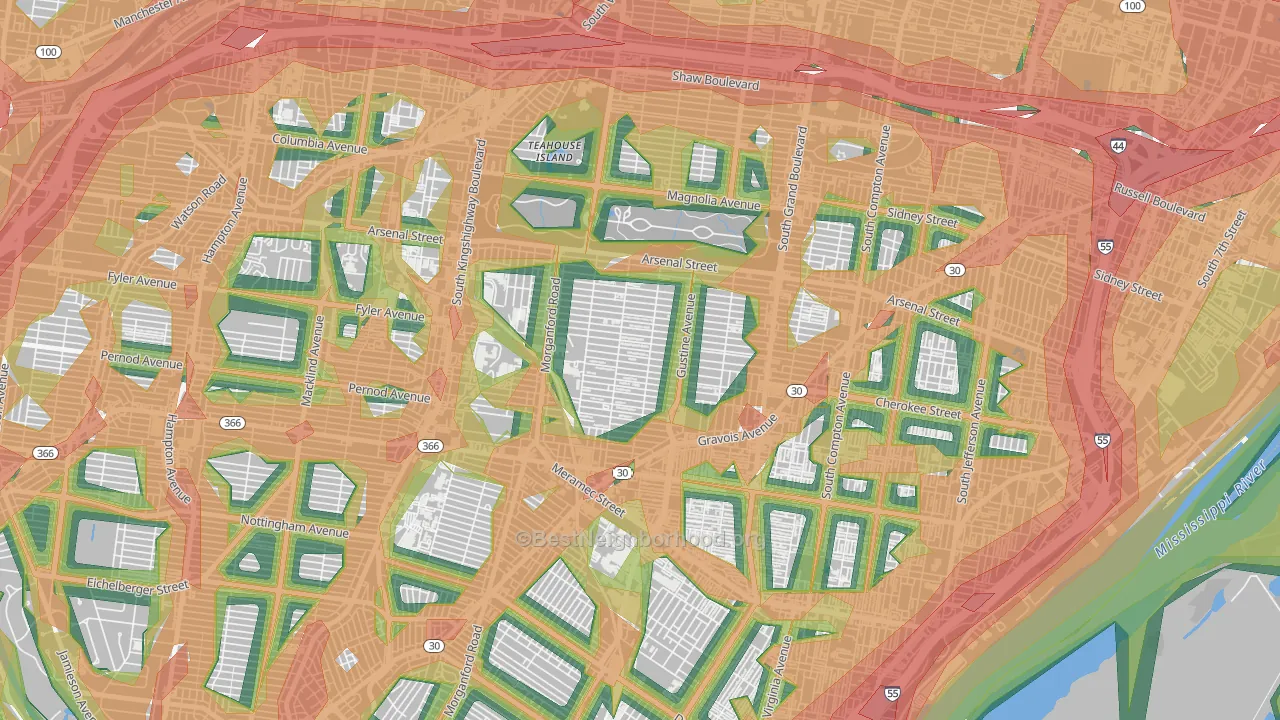1280x720 pixels.
Task: Click the route 30 shield between Gustine and Gravois
Action: click(796, 390)
